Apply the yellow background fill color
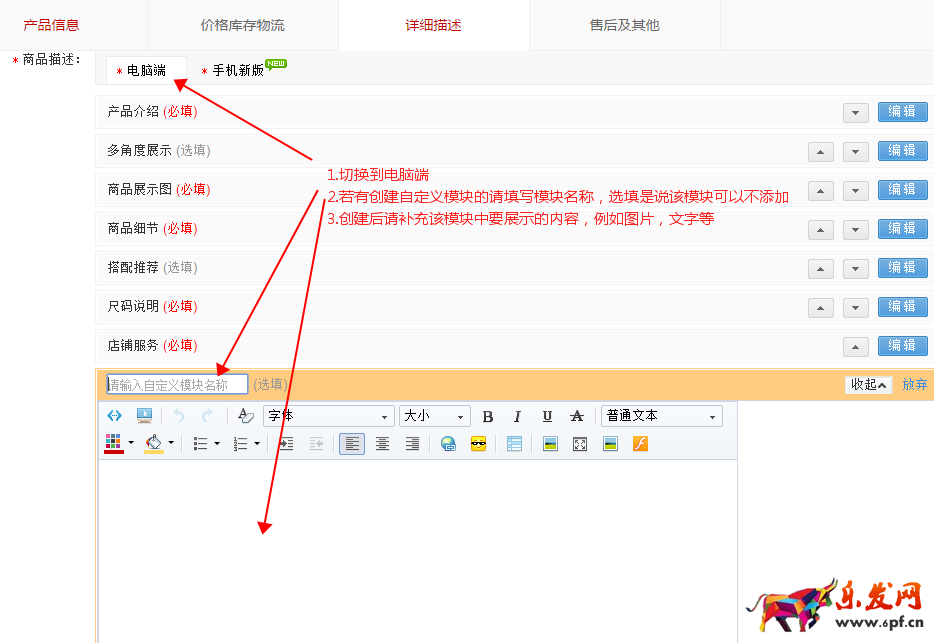Screen dimensions: 934x643 point(154,444)
